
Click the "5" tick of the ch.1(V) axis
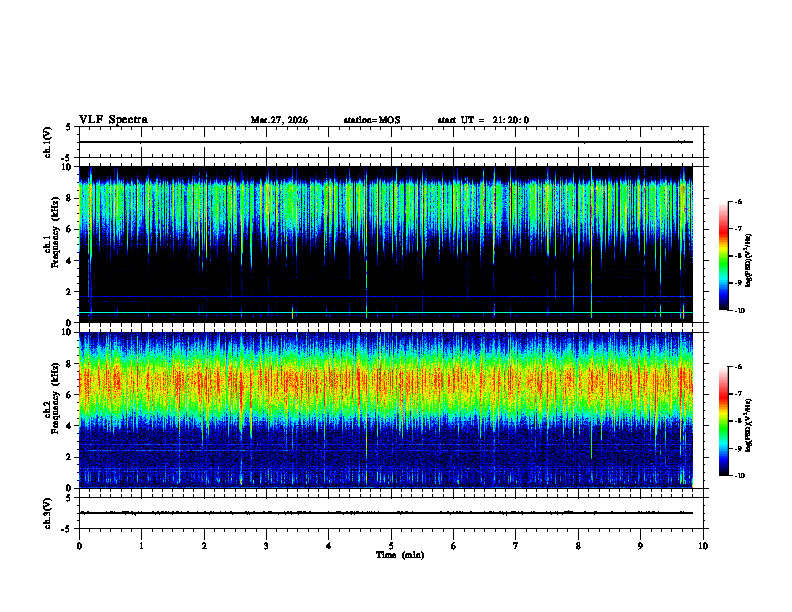[69, 127]
